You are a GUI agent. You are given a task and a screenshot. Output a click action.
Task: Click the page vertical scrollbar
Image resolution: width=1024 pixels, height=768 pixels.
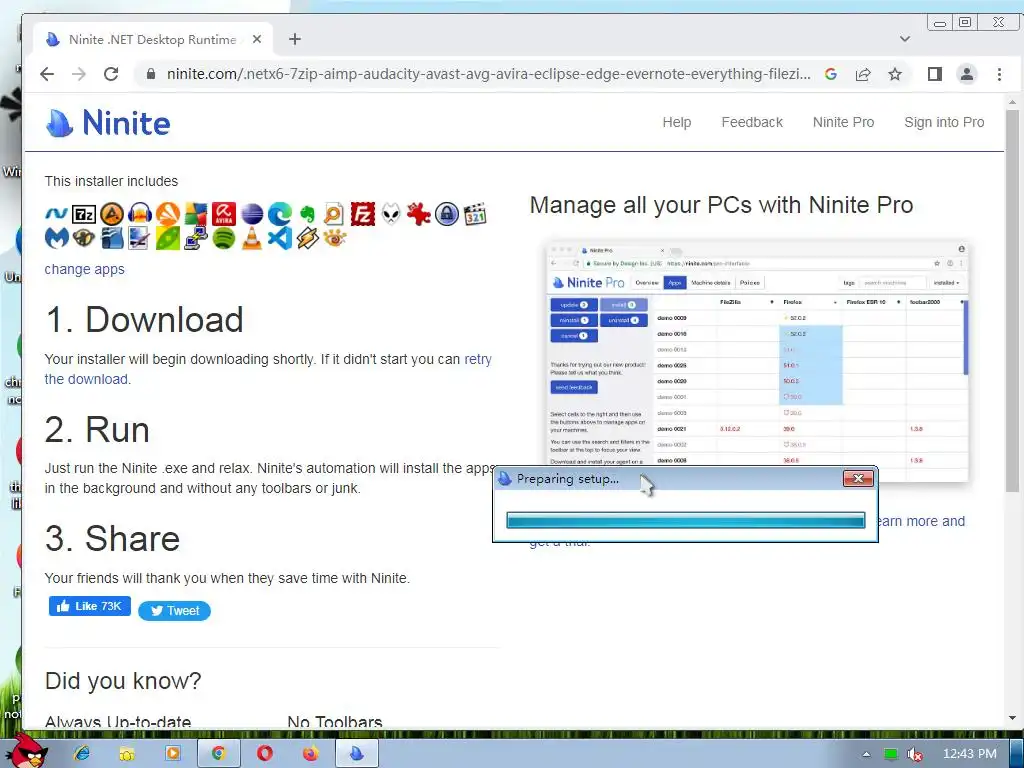point(1012,300)
